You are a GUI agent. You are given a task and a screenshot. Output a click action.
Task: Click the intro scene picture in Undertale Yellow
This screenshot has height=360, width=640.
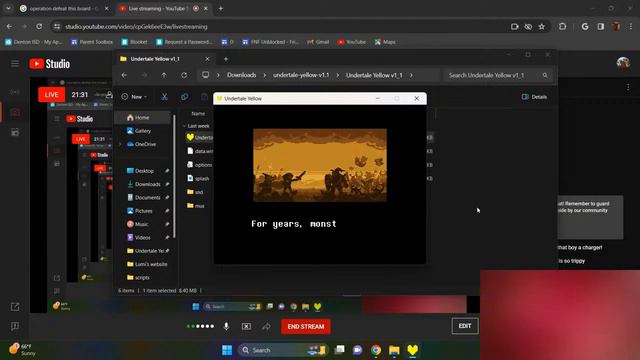tap(320, 165)
